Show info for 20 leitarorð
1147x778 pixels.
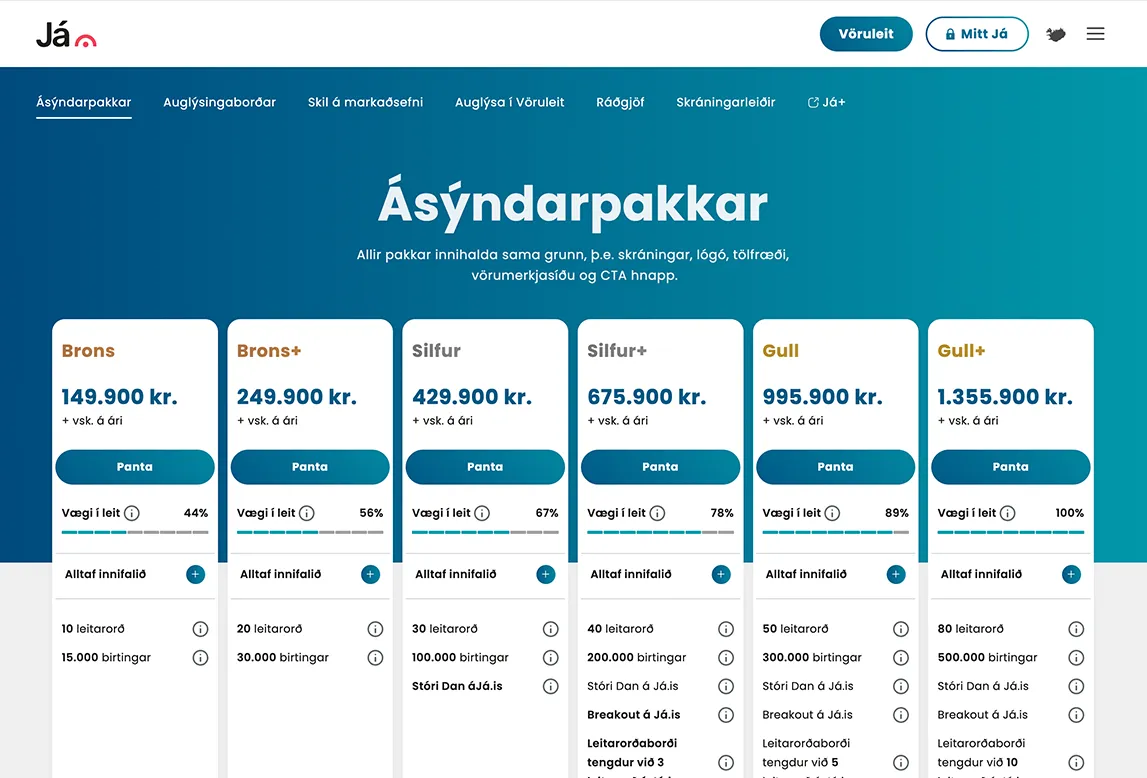click(375, 629)
